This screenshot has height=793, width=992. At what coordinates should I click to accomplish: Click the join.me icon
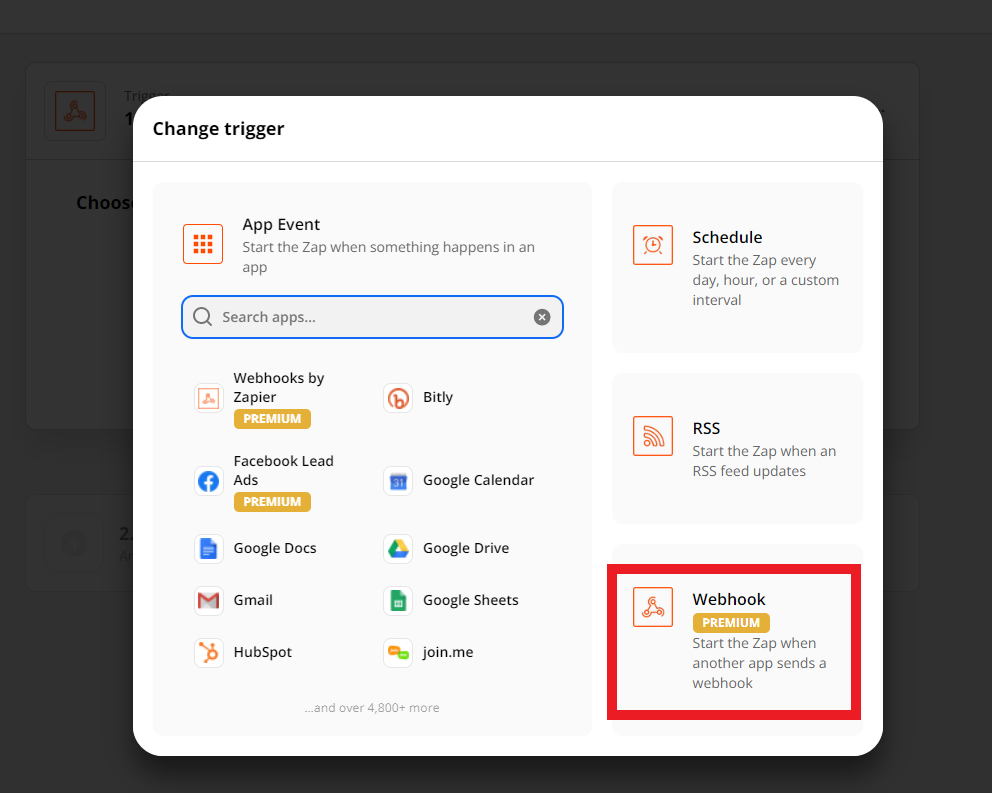pos(398,653)
